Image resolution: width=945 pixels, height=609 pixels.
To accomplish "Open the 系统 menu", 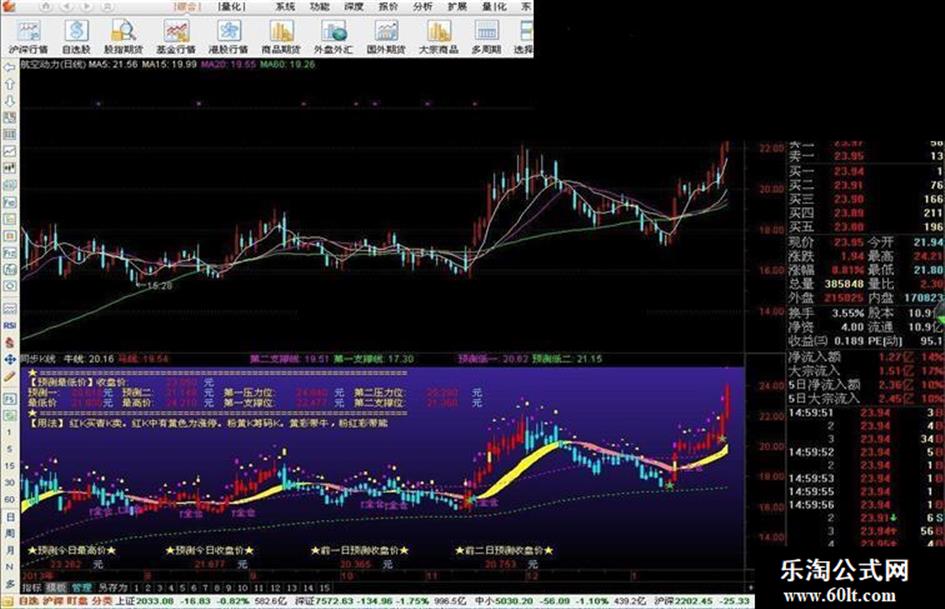I will 285,6.
